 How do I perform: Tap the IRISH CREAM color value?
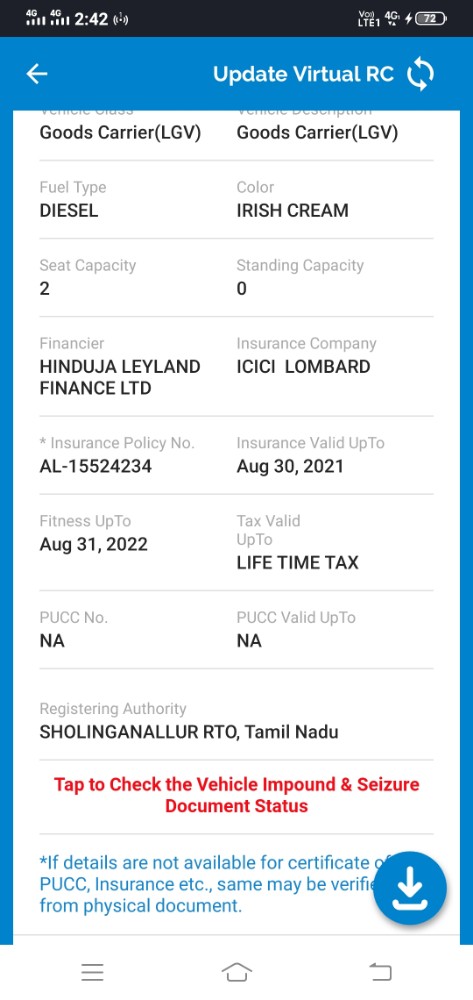coord(293,211)
